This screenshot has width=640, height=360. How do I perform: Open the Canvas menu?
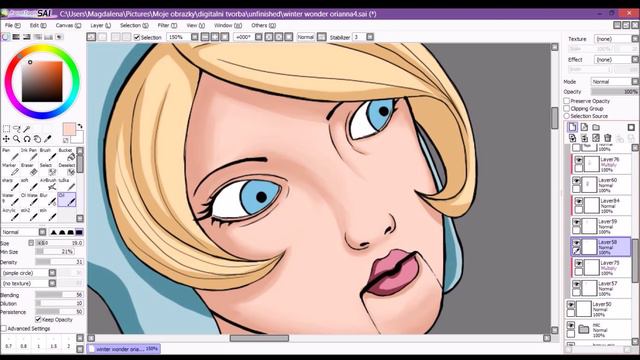pos(68,25)
